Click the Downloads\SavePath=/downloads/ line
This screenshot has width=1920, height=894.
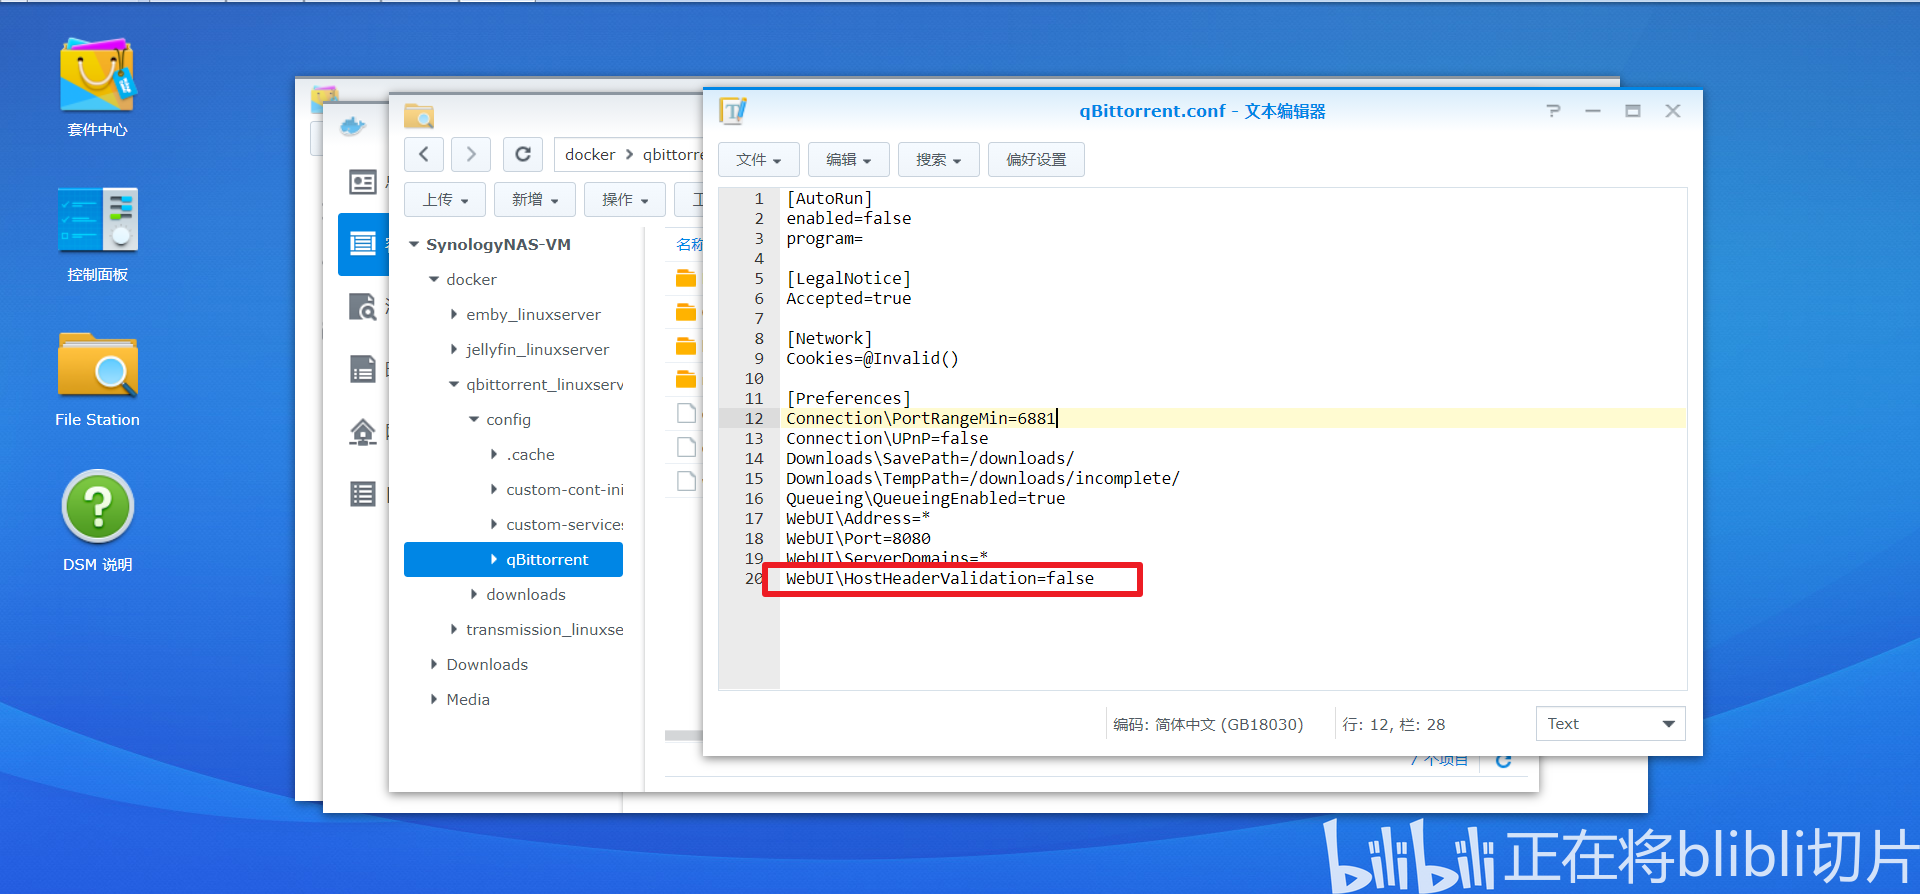(x=930, y=459)
